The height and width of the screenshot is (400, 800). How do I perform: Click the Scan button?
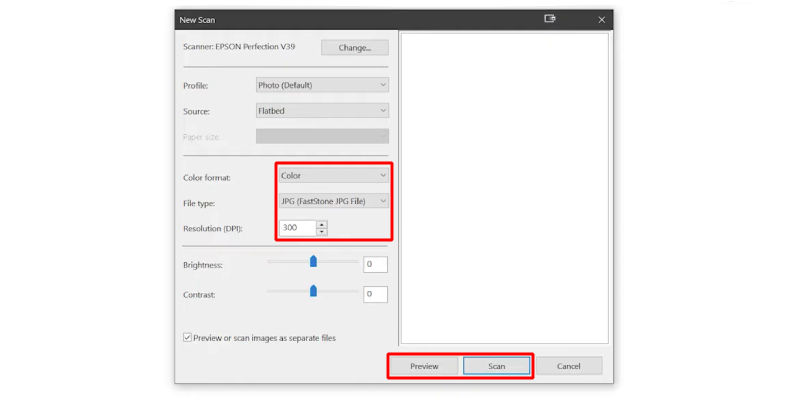click(496, 366)
